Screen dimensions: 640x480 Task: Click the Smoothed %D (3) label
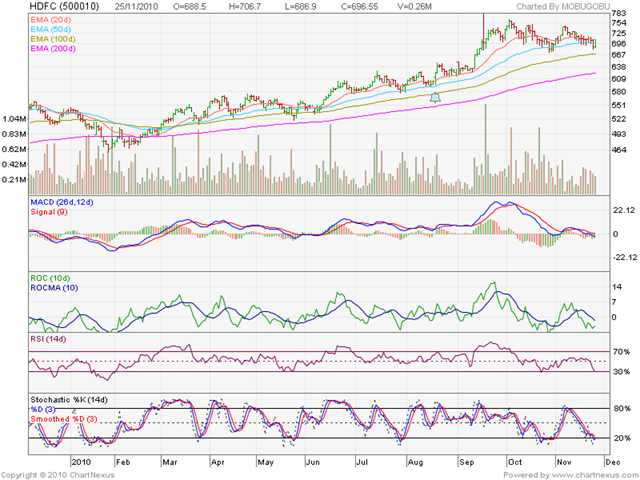tap(64, 419)
